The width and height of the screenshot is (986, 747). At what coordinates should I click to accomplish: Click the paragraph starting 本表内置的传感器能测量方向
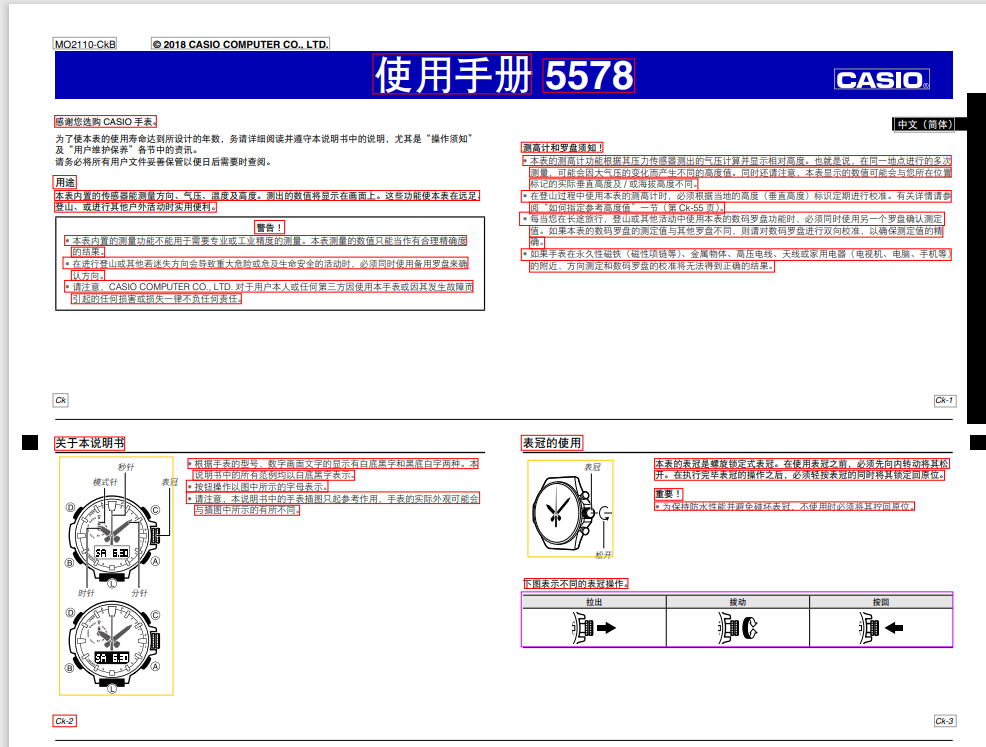point(267,201)
